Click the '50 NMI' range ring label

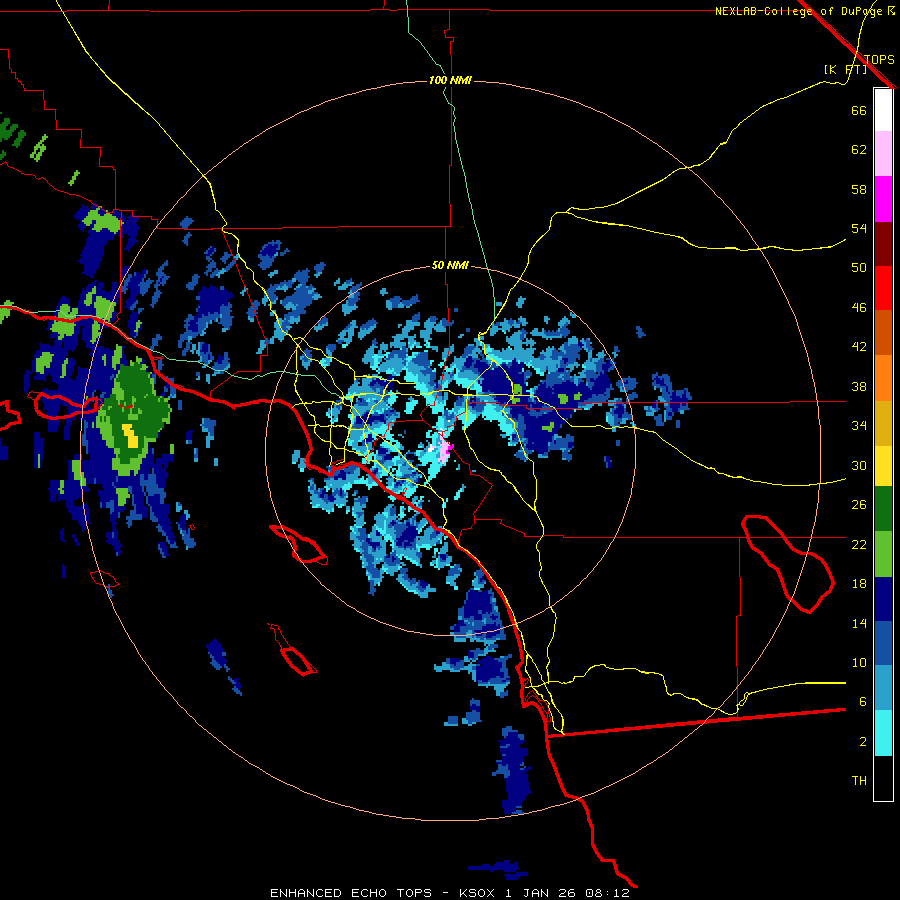coord(450,265)
